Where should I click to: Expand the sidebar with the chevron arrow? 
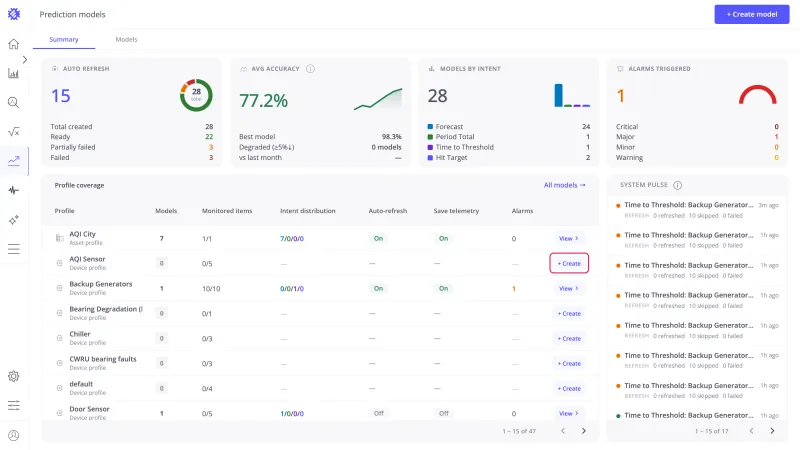[24, 60]
